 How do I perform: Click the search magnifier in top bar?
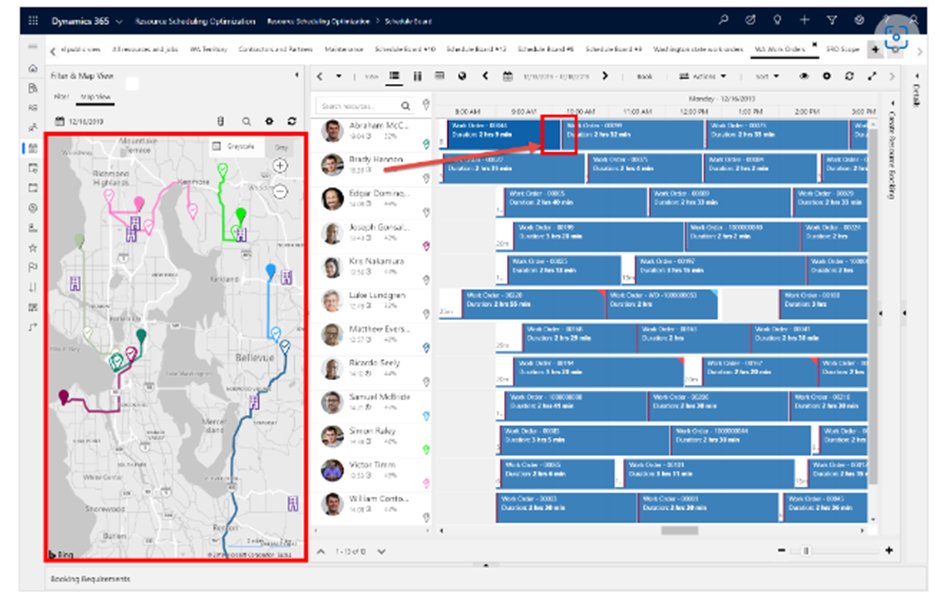tap(724, 20)
